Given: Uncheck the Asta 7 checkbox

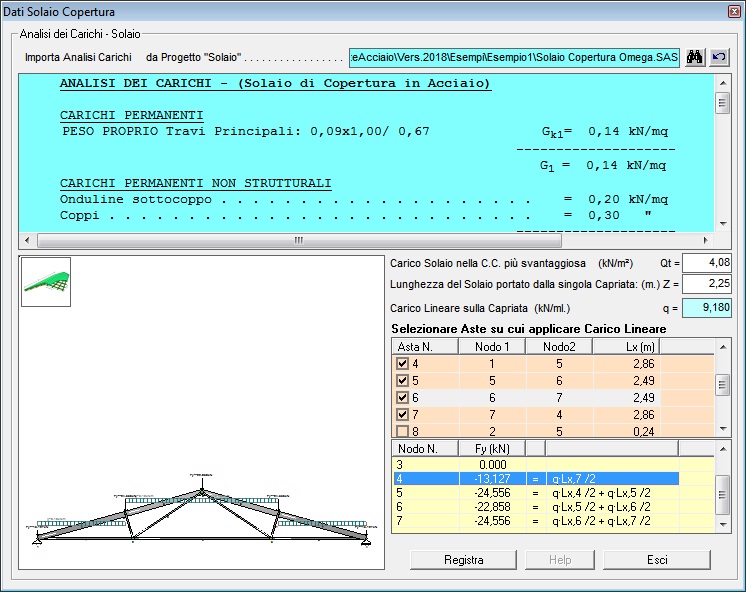Looking at the screenshot, I should (402, 414).
